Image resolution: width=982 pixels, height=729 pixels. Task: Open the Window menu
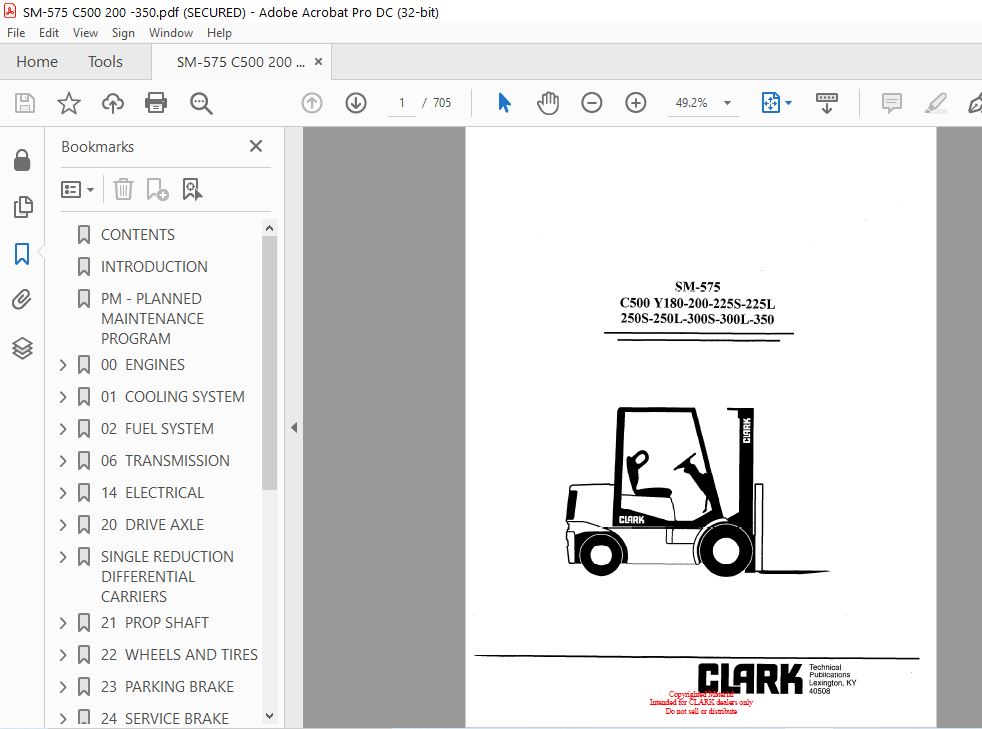coord(170,33)
